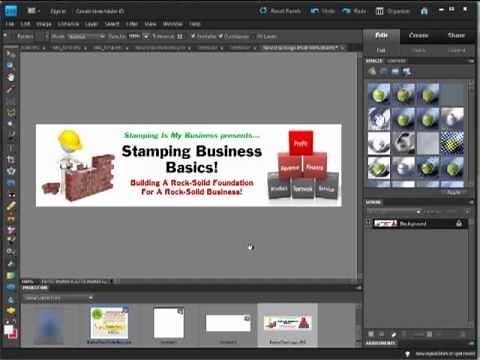Select the Crop tool
Image resolution: width=480 pixels, height=360 pixels.
point(11,159)
